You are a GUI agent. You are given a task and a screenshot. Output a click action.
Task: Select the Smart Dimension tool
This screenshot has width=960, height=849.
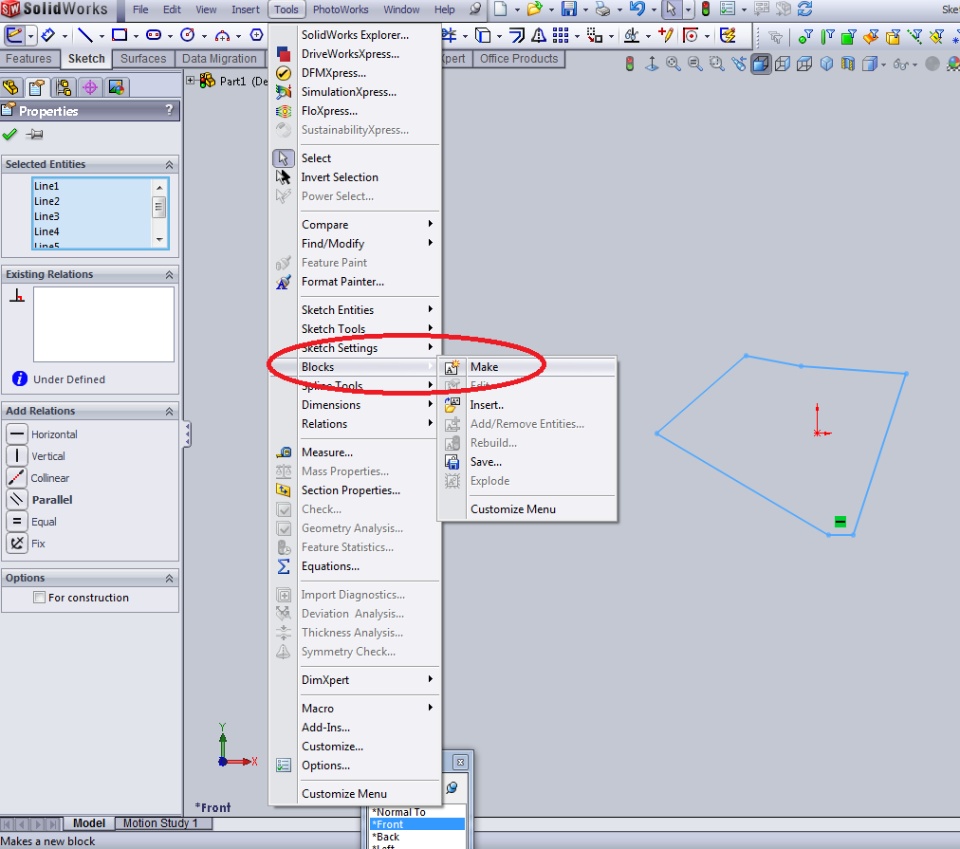48,36
